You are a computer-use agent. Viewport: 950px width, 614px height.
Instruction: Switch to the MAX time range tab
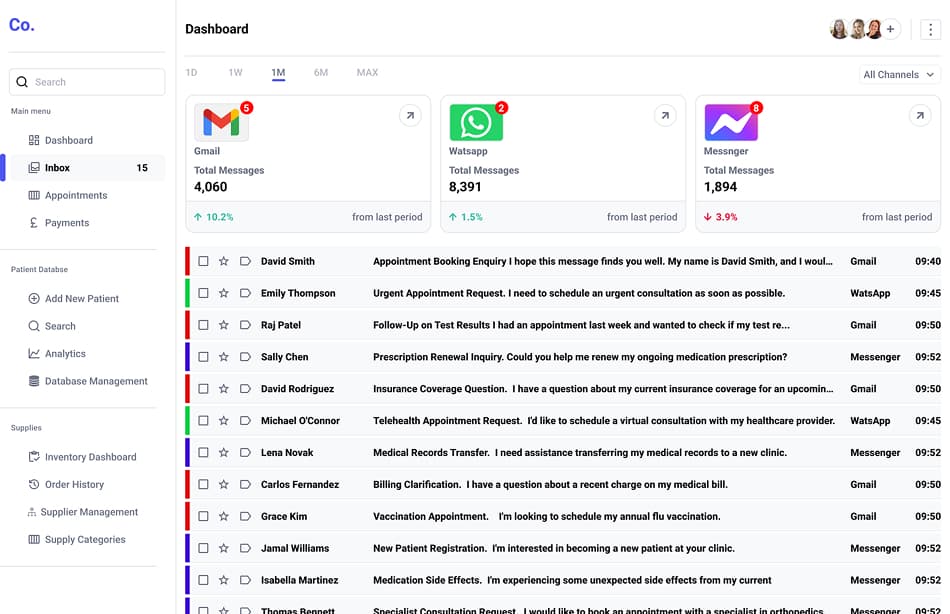click(x=367, y=72)
